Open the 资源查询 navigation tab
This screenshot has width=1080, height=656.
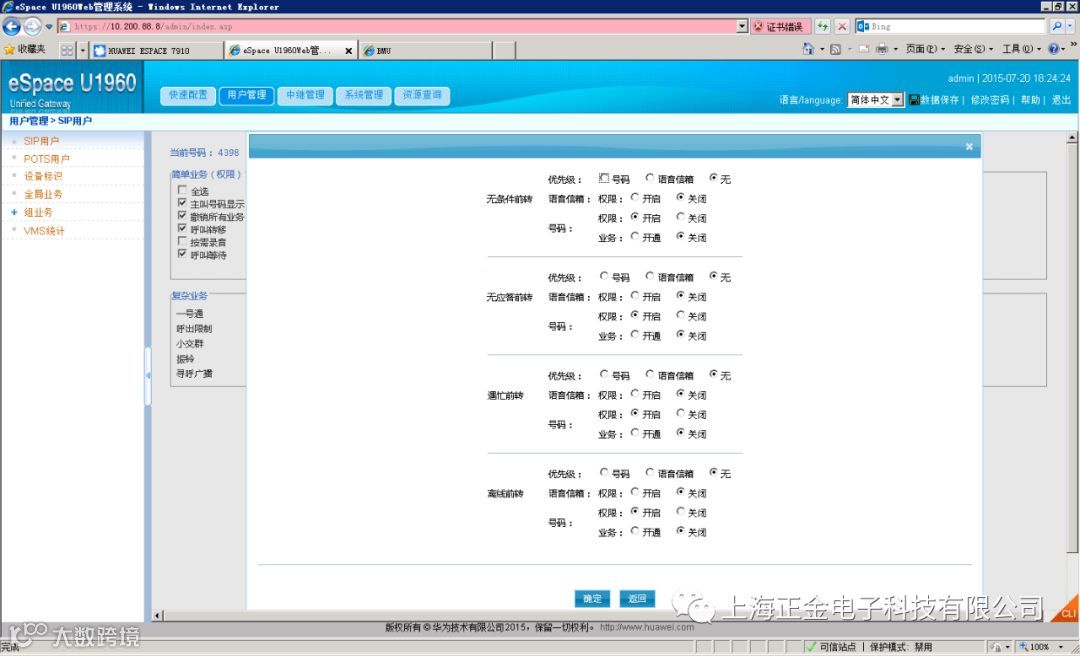(x=422, y=96)
